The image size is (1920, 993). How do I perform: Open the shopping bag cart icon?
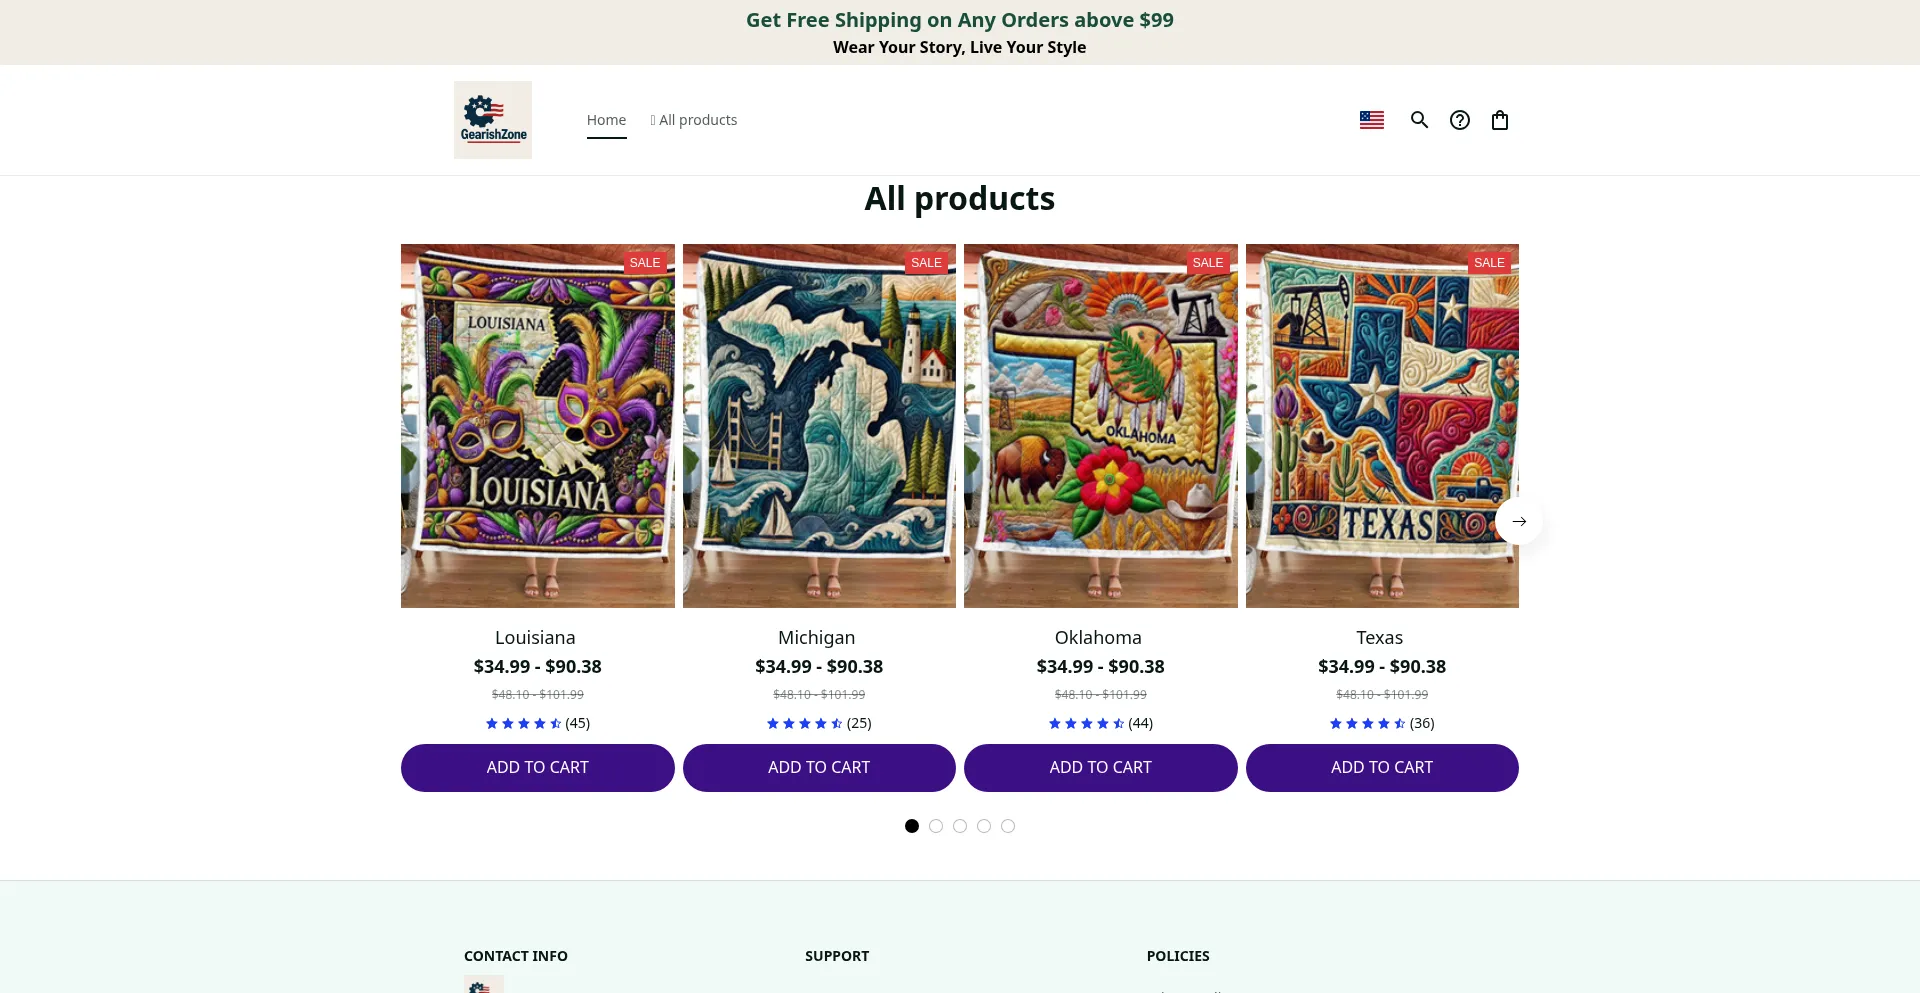click(1500, 120)
